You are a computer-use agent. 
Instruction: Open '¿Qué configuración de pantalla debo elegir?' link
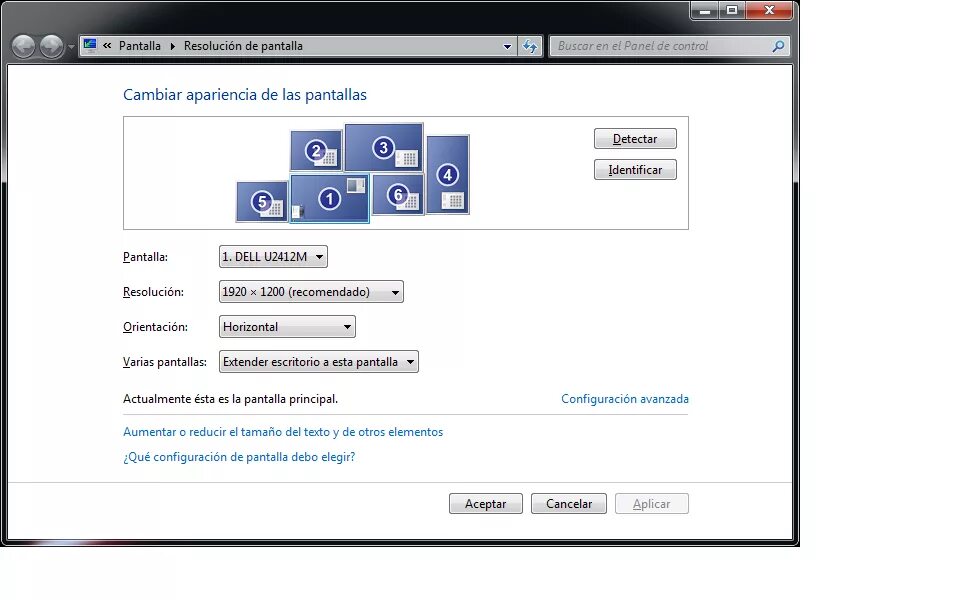(239, 457)
